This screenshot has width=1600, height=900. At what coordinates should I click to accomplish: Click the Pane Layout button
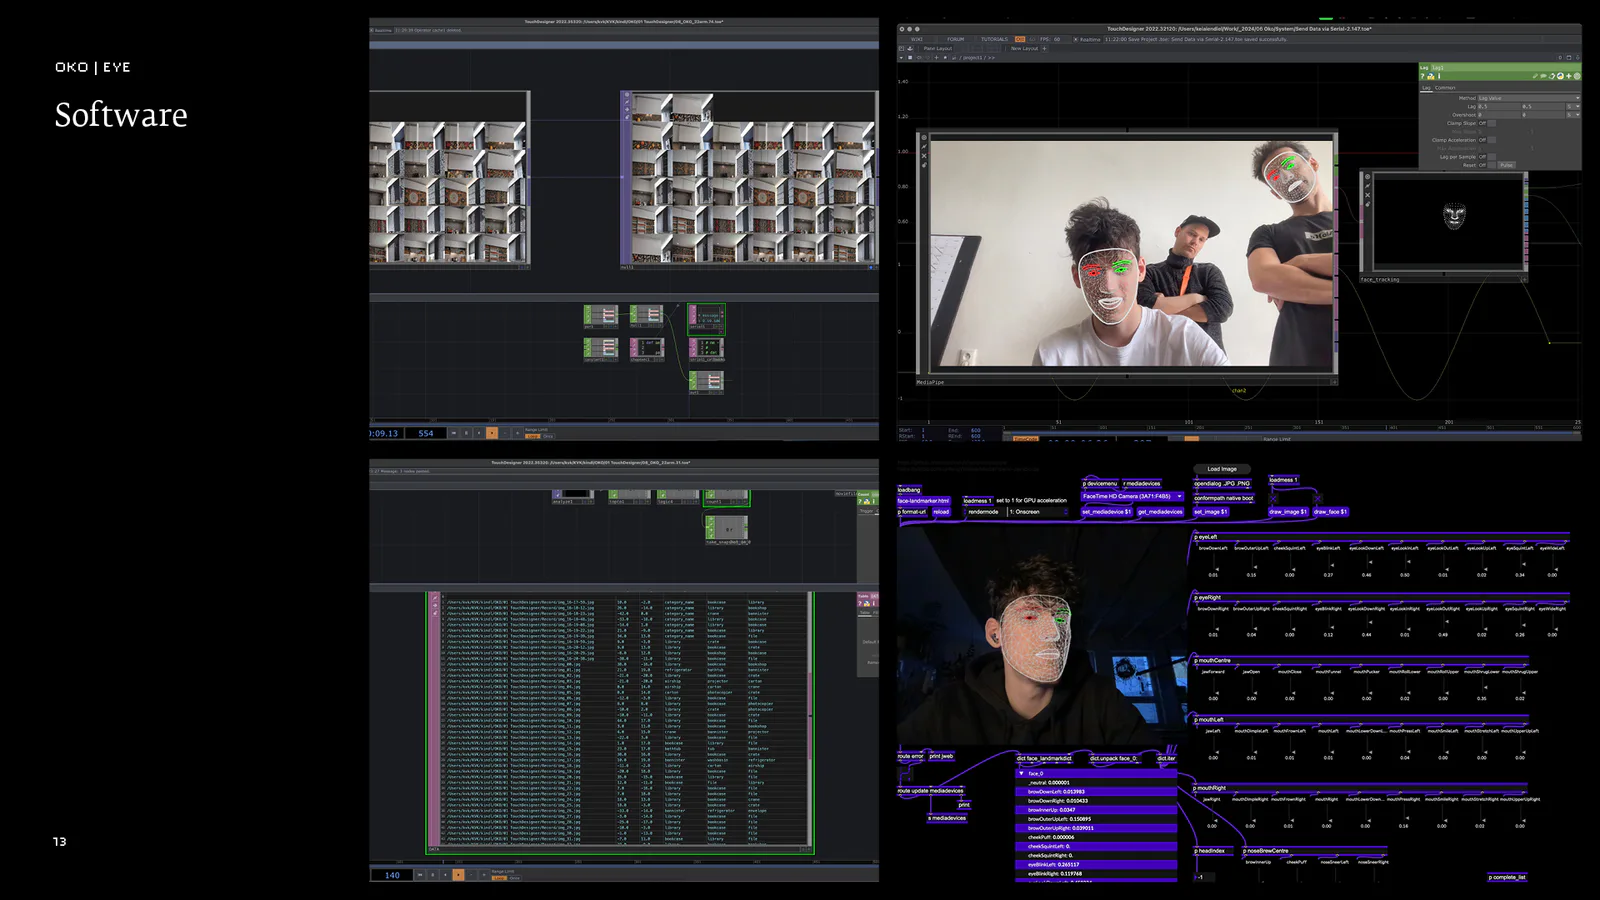pyautogui.click(x=938, y=48)
